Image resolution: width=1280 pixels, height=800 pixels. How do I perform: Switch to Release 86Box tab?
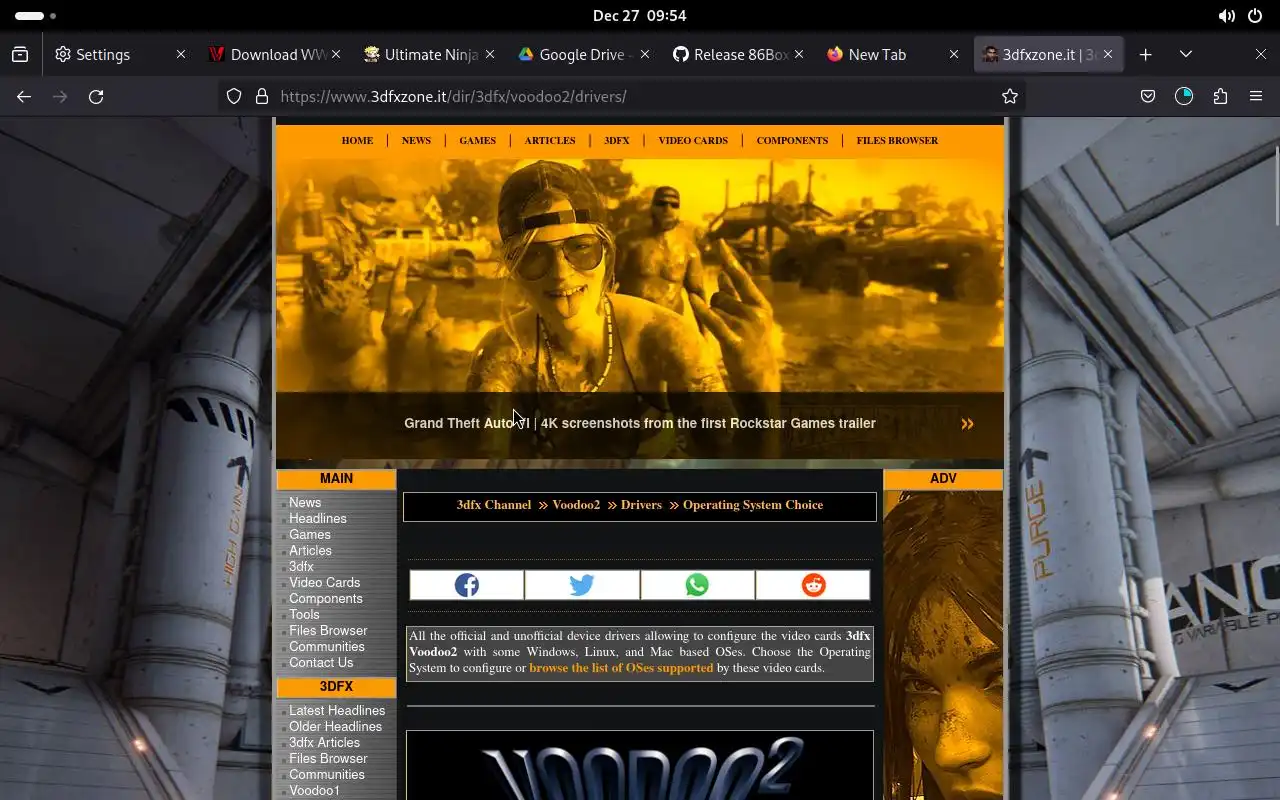[x=739, y=54]
